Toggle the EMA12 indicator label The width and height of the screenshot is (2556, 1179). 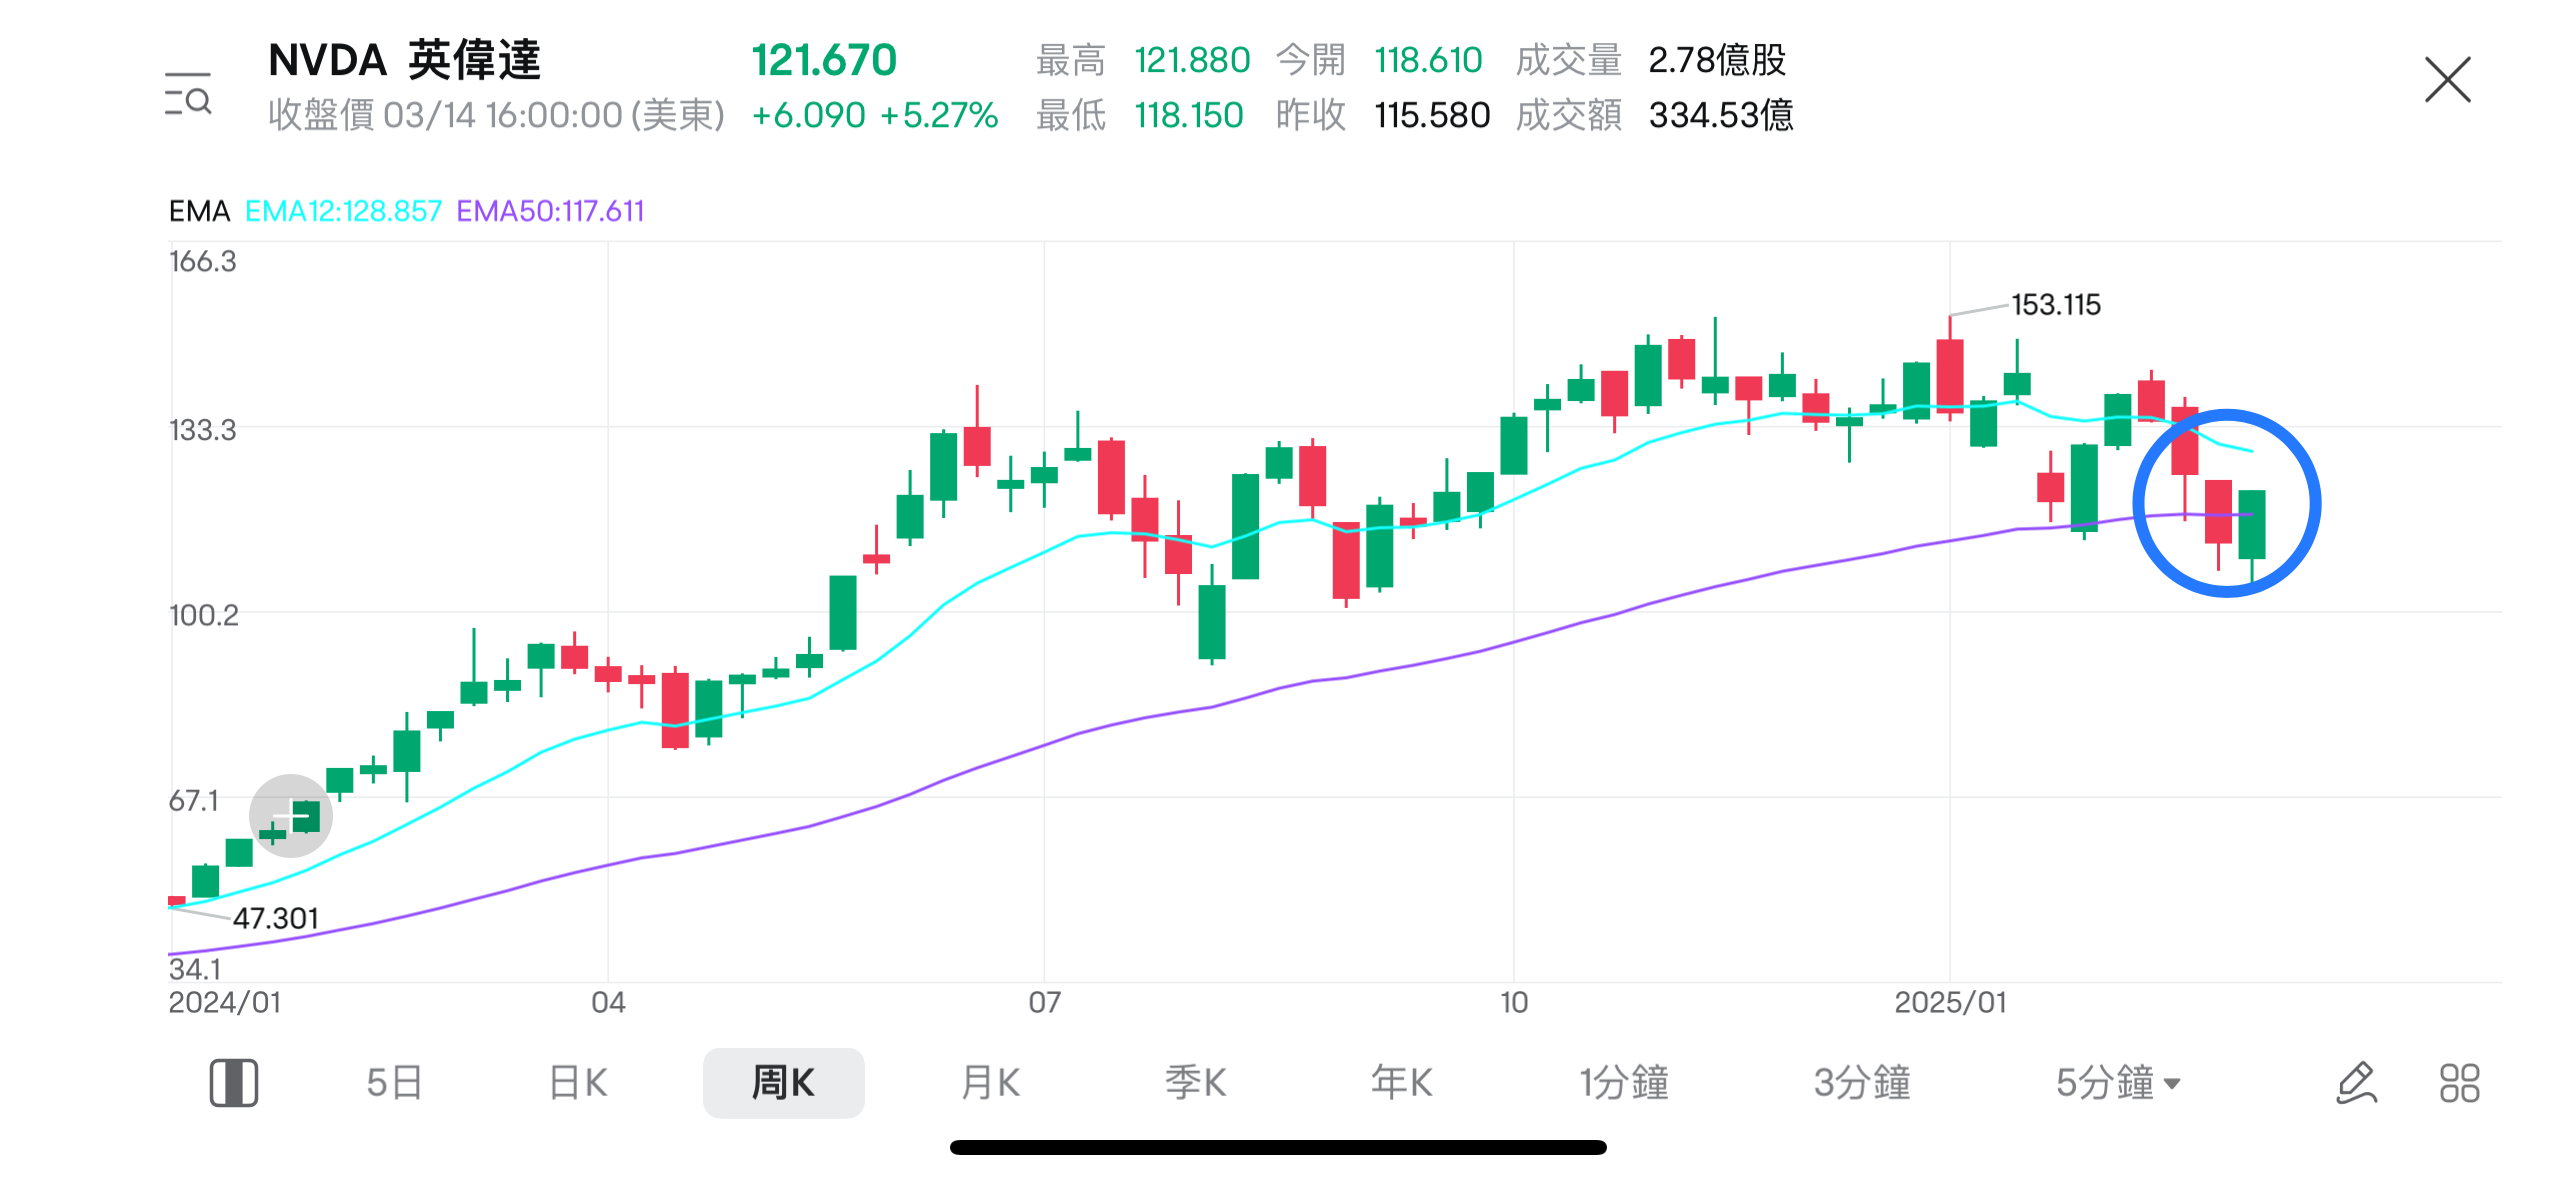pos(343,211)
